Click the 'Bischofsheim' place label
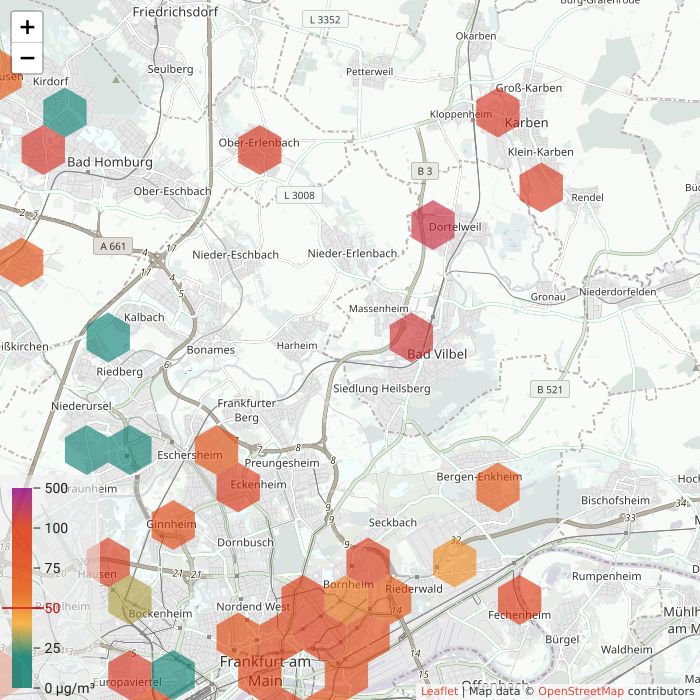 point(615,500)
